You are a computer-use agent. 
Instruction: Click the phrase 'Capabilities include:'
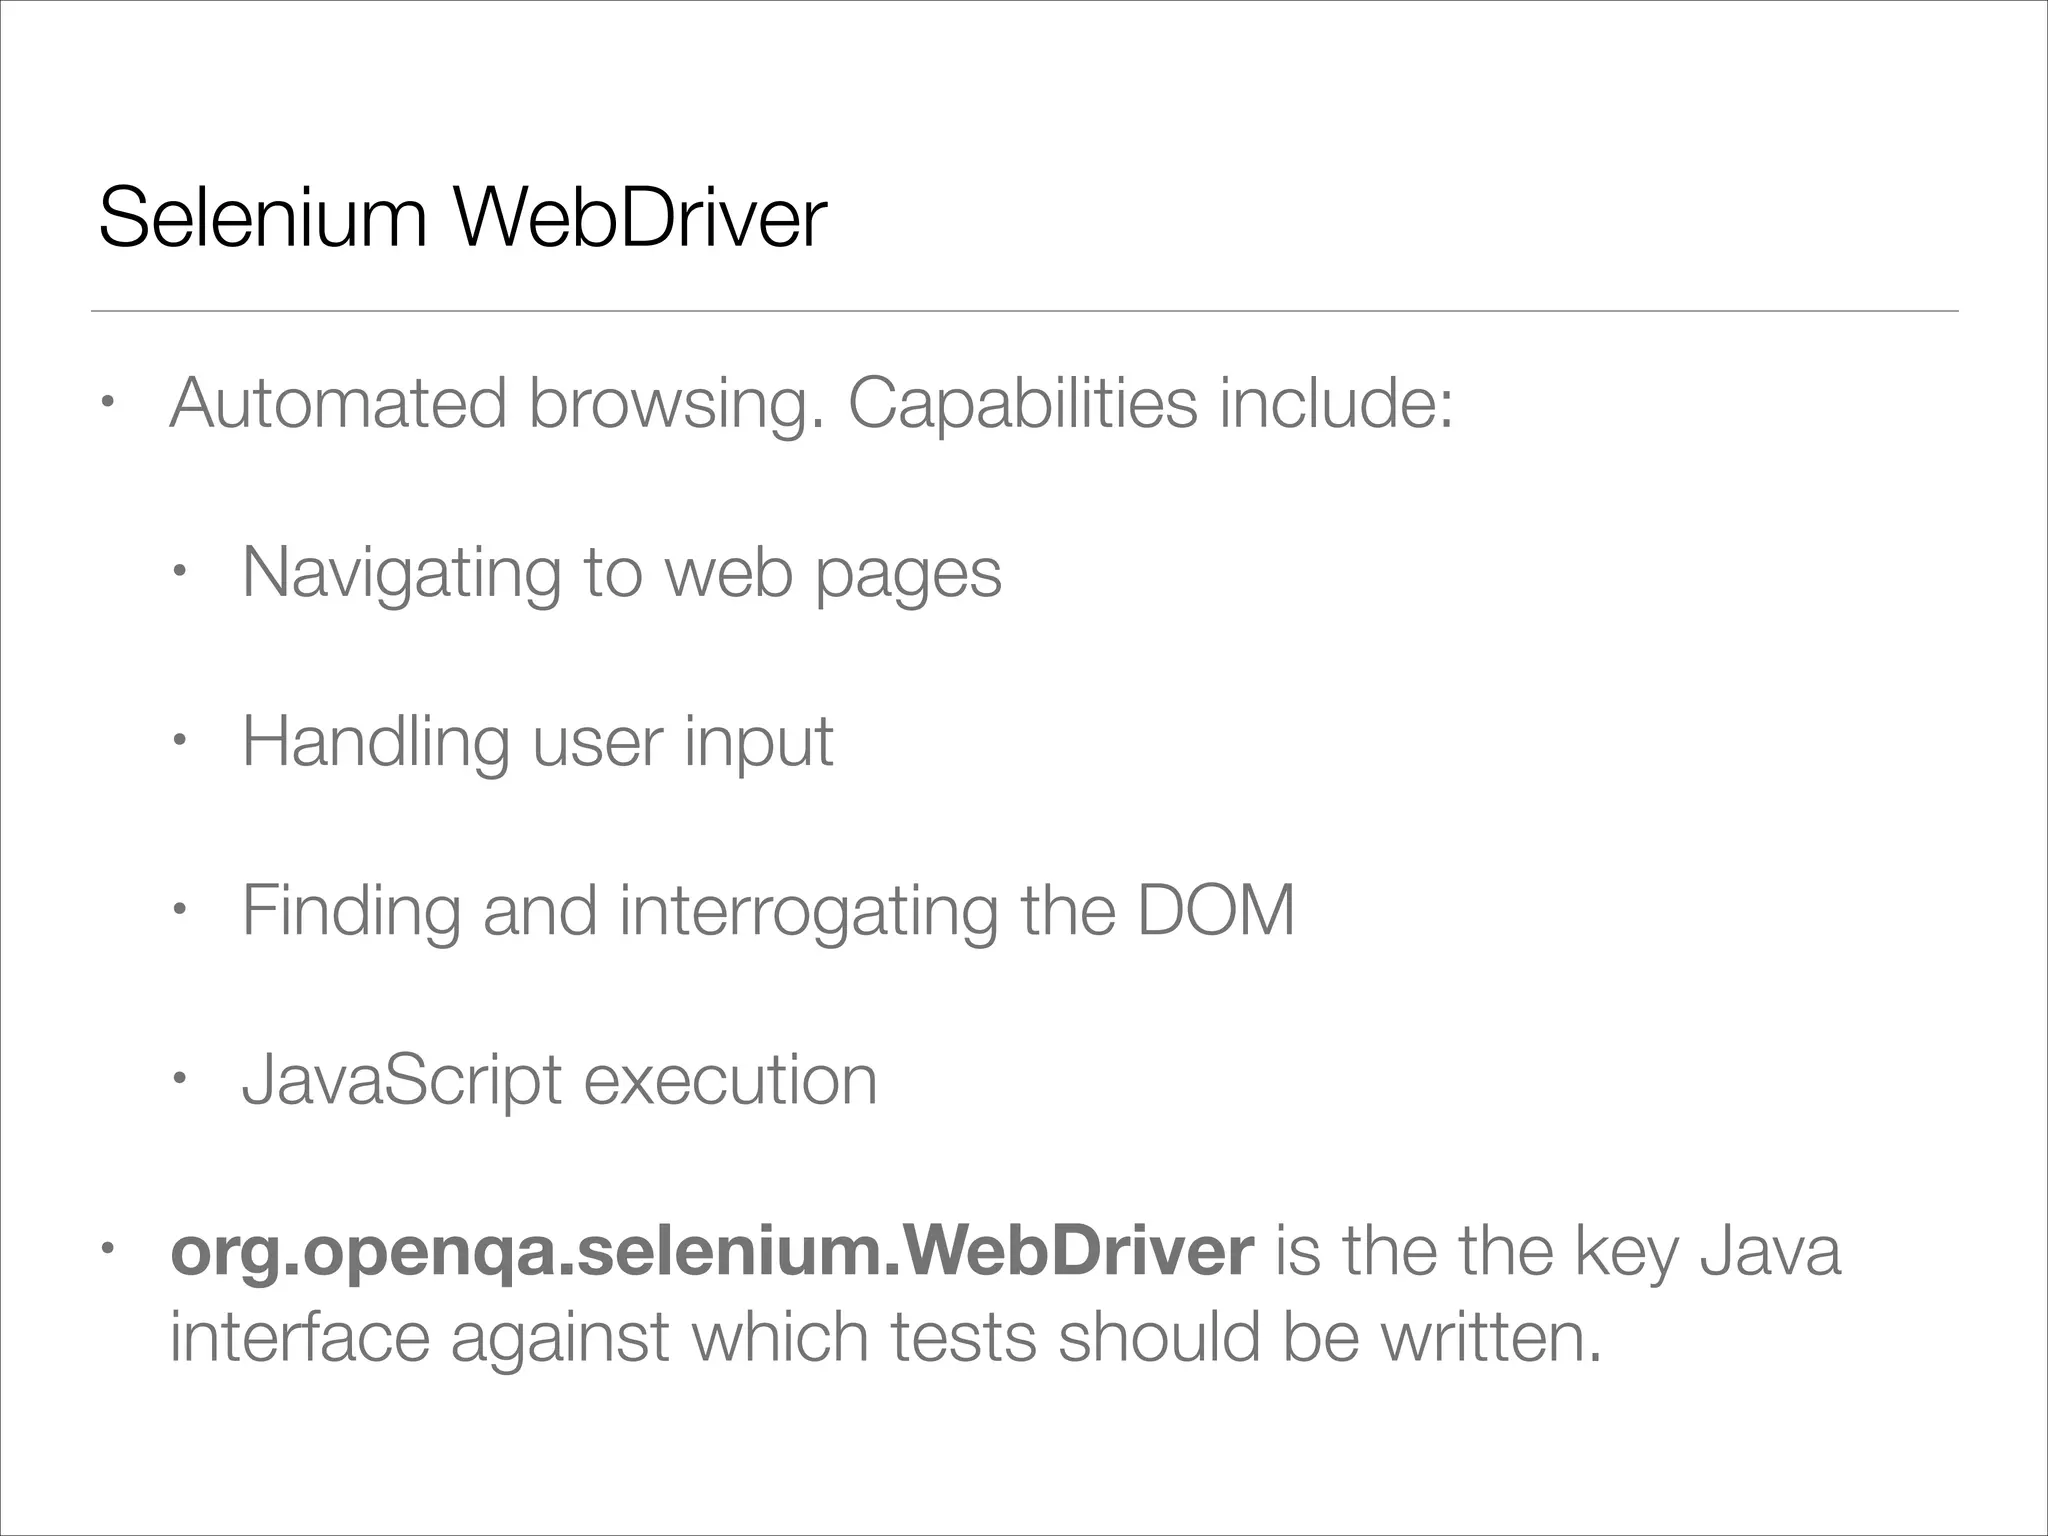(1150, 403)
